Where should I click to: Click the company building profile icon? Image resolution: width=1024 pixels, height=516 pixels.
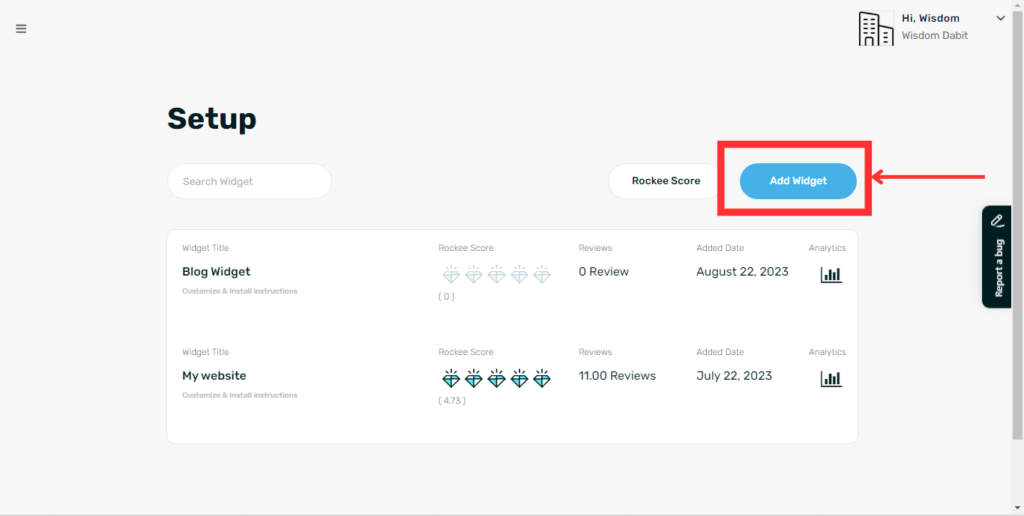tap(876, 28)
